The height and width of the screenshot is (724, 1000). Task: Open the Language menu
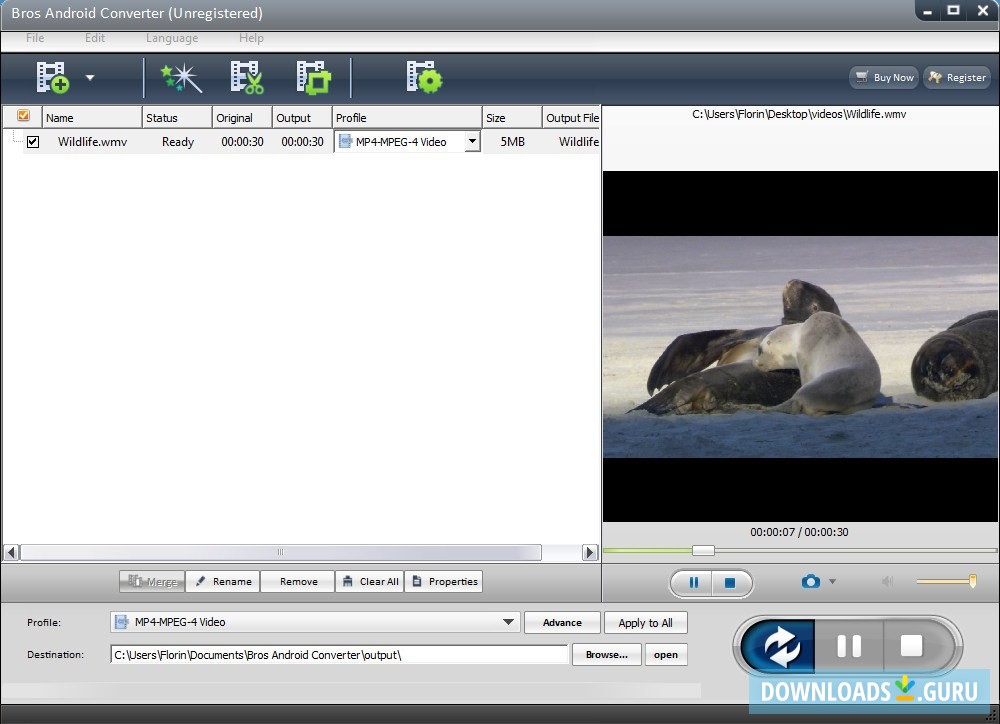(x=171, y=38)
